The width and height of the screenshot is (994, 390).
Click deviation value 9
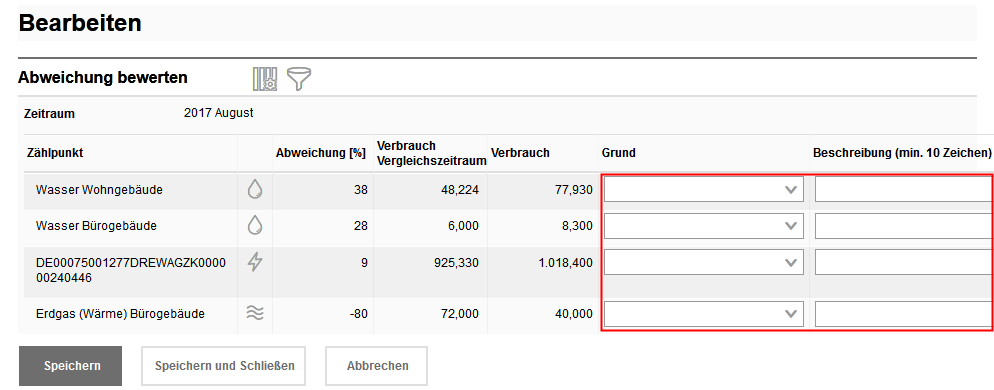tap(365, 262)
